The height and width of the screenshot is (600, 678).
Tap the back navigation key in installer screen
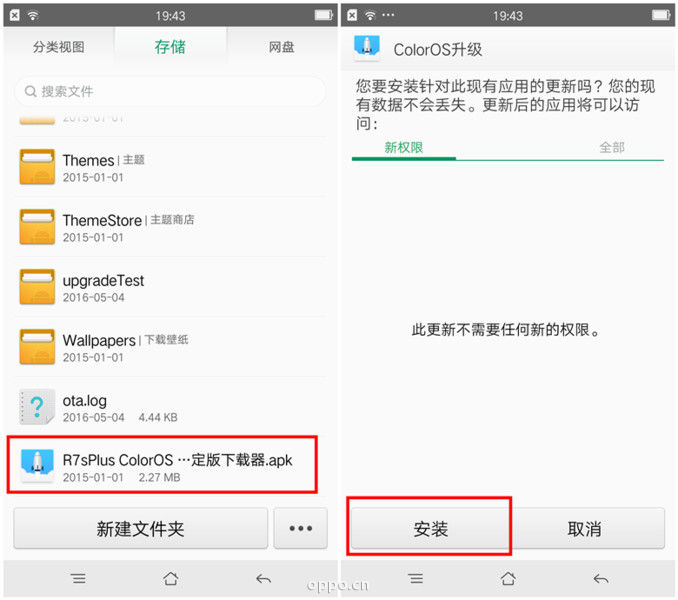click(601, 578)
